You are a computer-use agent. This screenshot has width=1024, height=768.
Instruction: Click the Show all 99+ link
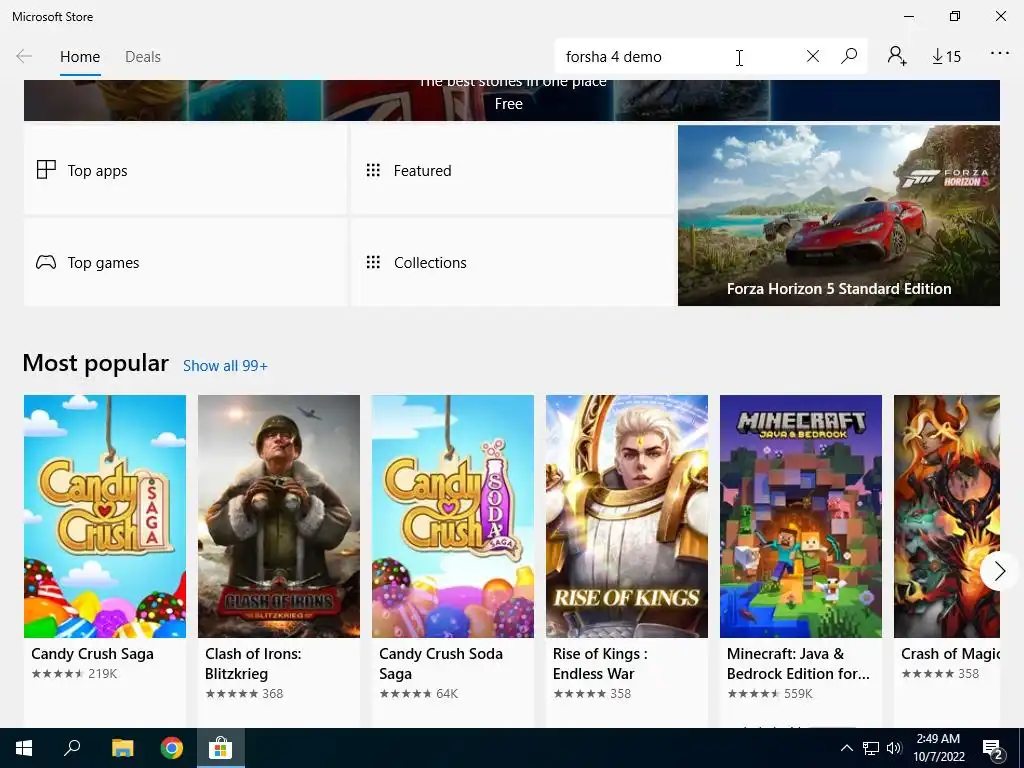(225, 366)
